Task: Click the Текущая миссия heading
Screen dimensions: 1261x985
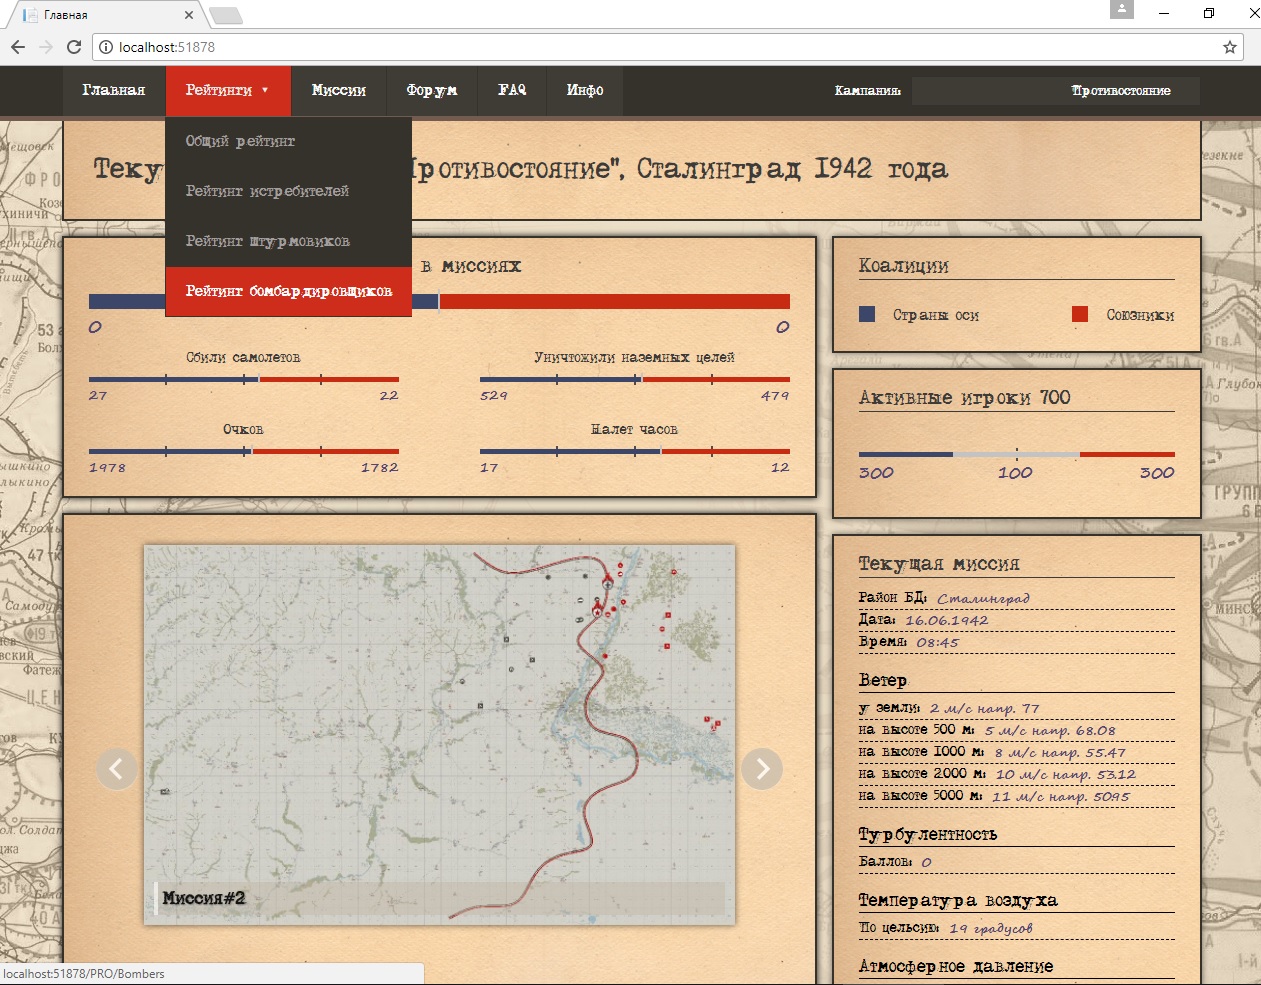Action: point(939,564)
